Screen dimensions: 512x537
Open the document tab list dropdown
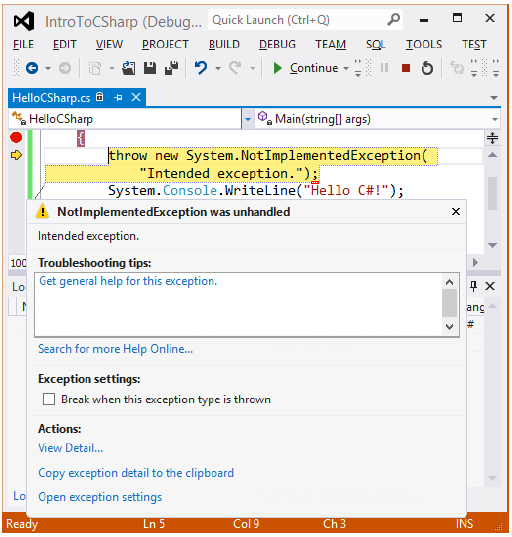click(494, 98)
